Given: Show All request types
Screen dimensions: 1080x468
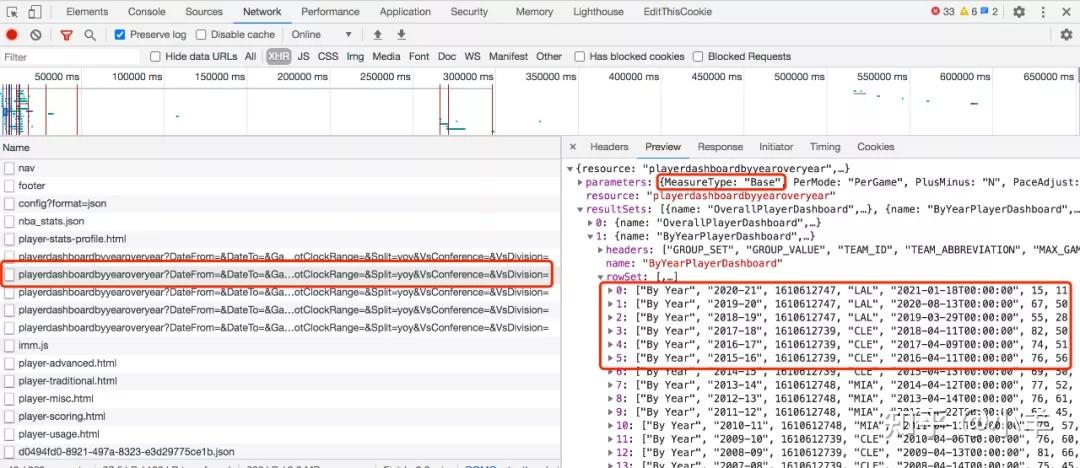Looking at the screenshot, I should point(250,57).
